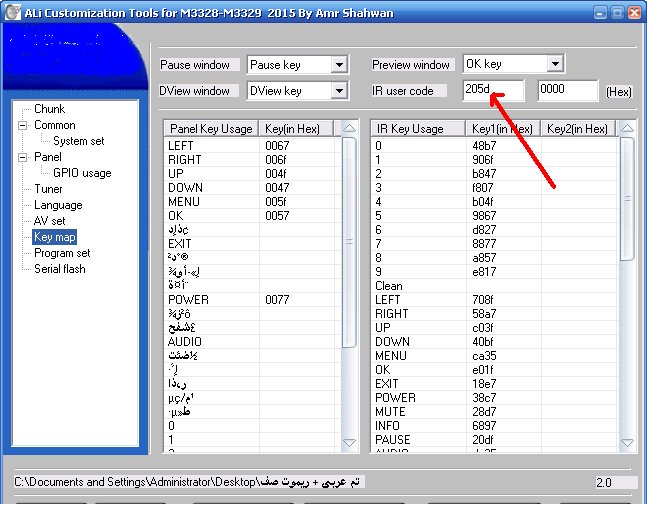Select the UP row with value 004f
The height and width of the screenshot is (505, 647).
[x=253, y=174]
